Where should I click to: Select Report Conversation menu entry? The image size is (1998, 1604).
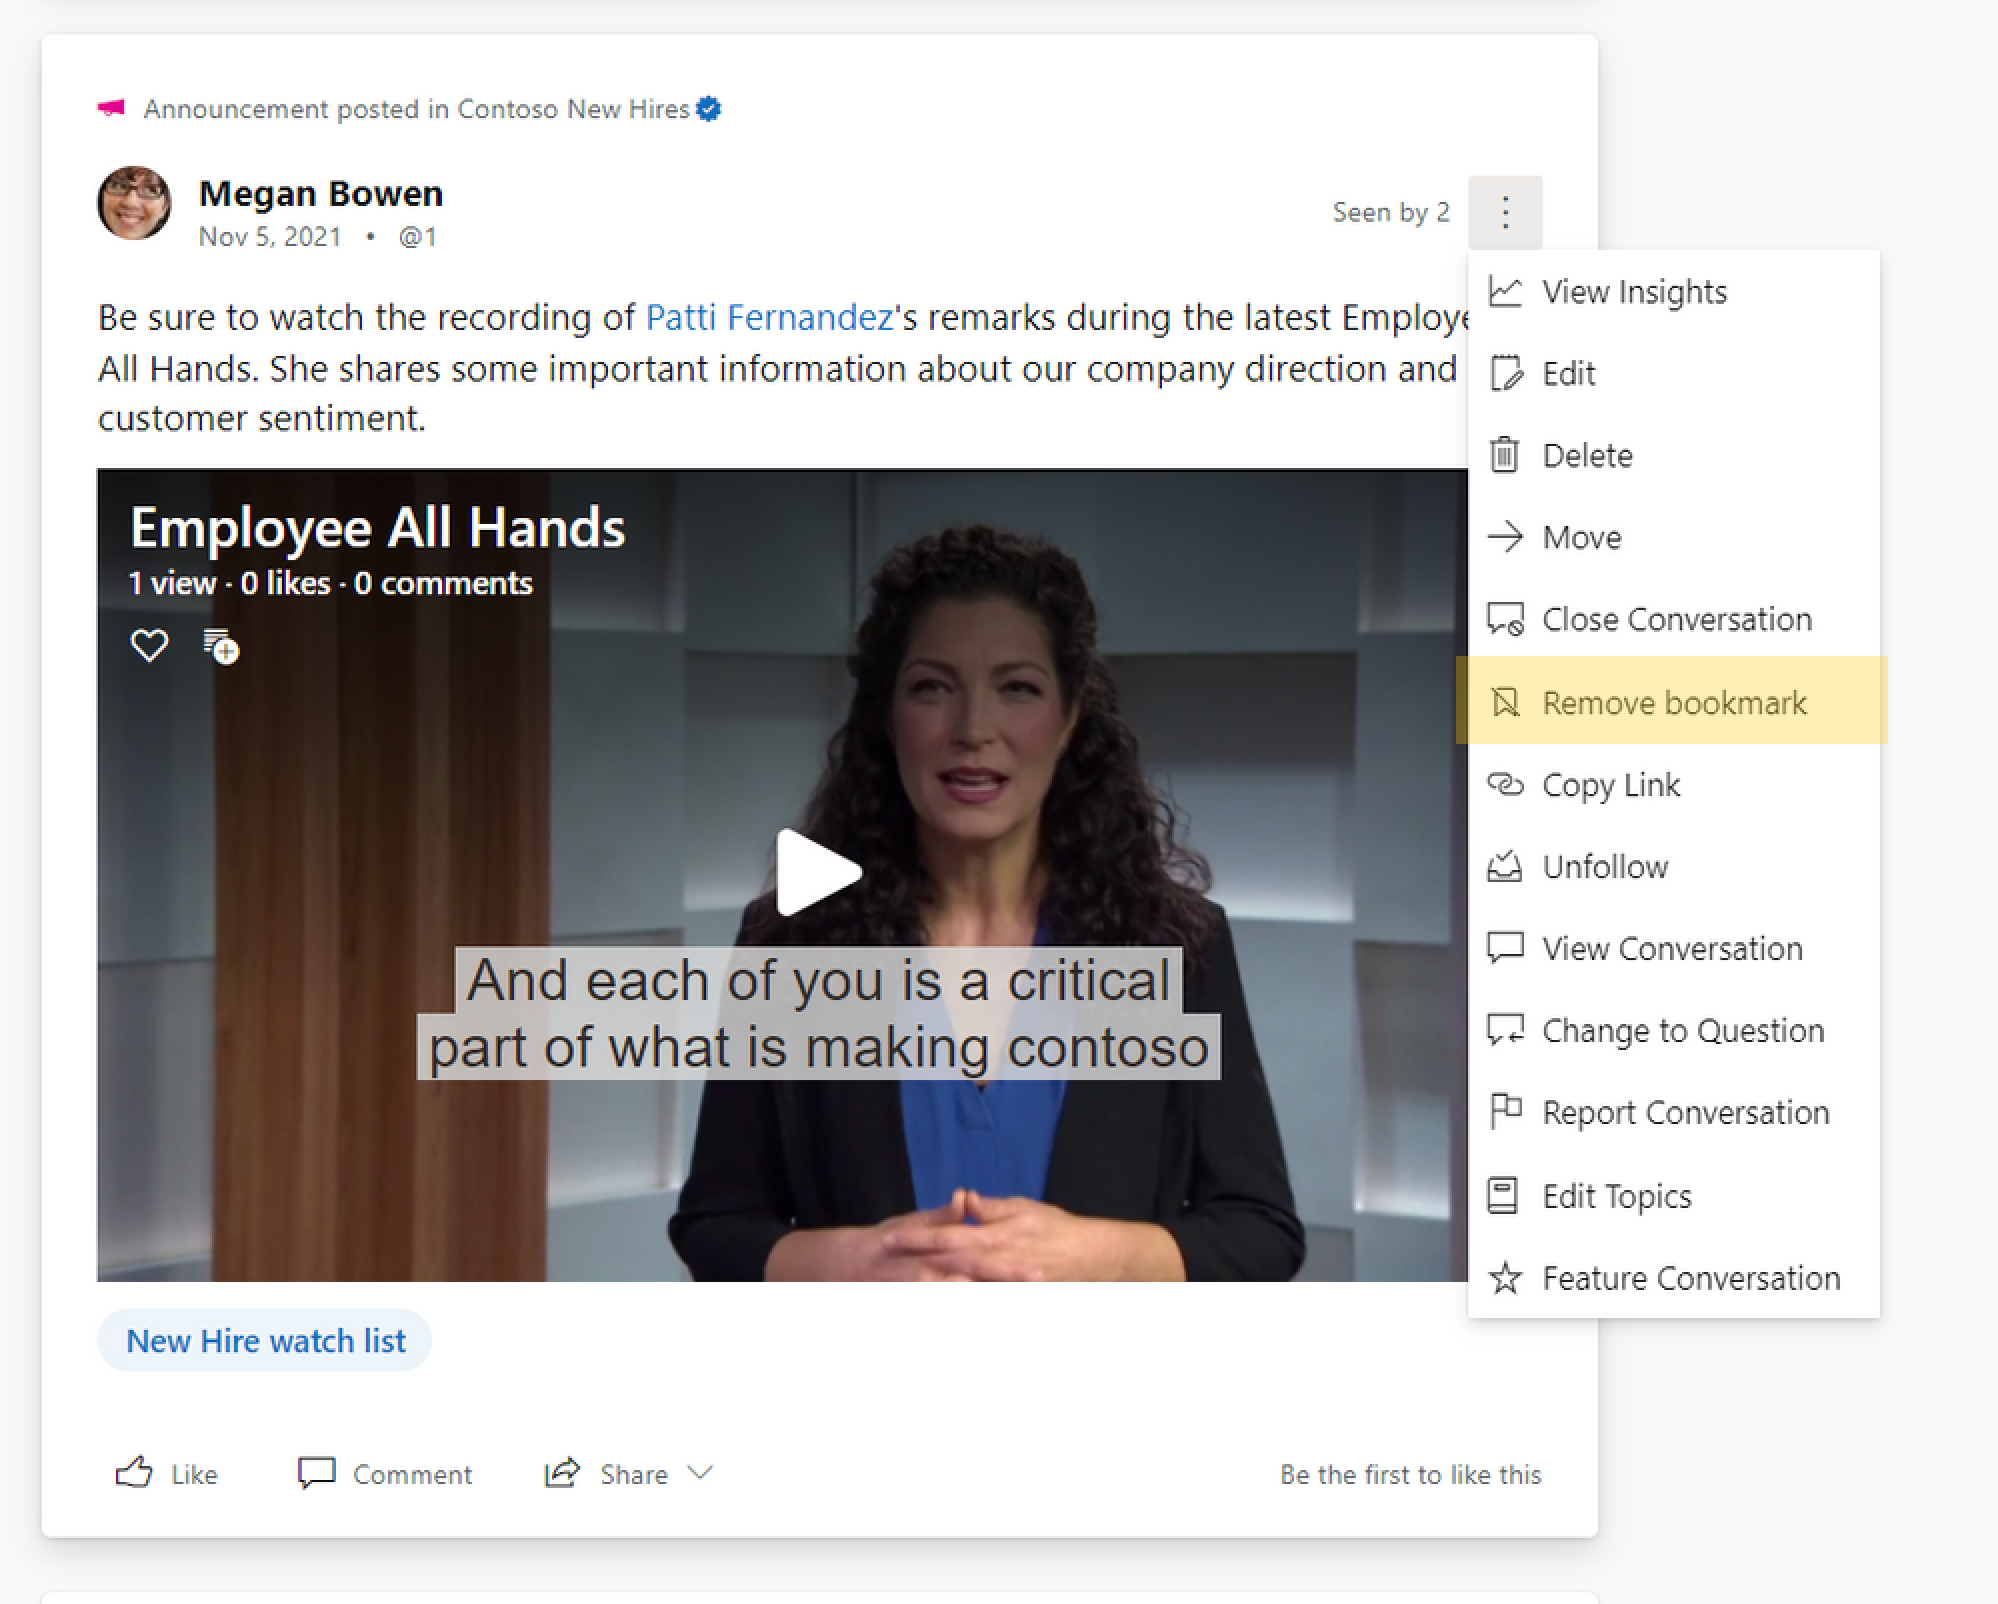[x=1674, y=1112]
